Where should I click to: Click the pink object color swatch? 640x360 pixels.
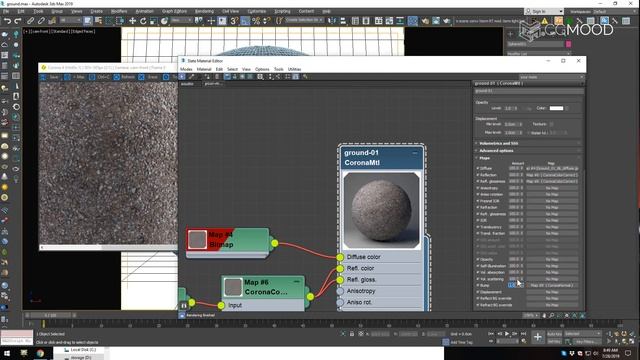click(x=568, y=44)
